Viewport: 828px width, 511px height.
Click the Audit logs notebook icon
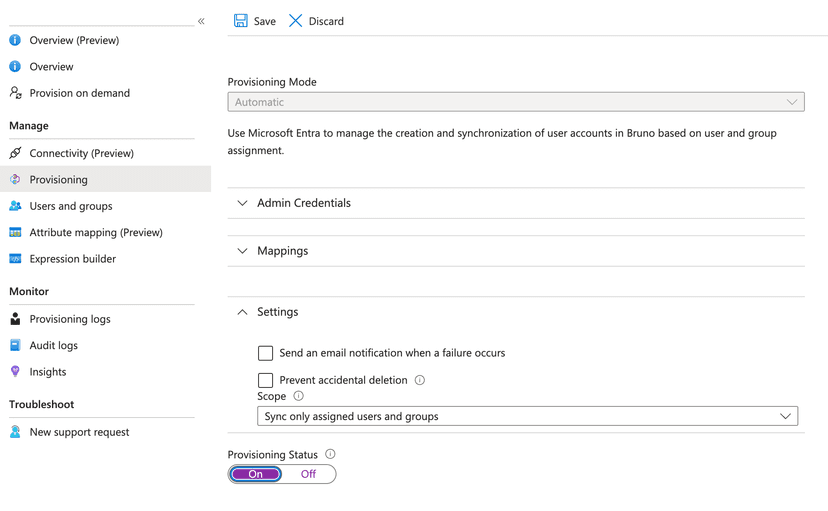tap(15, 345)
